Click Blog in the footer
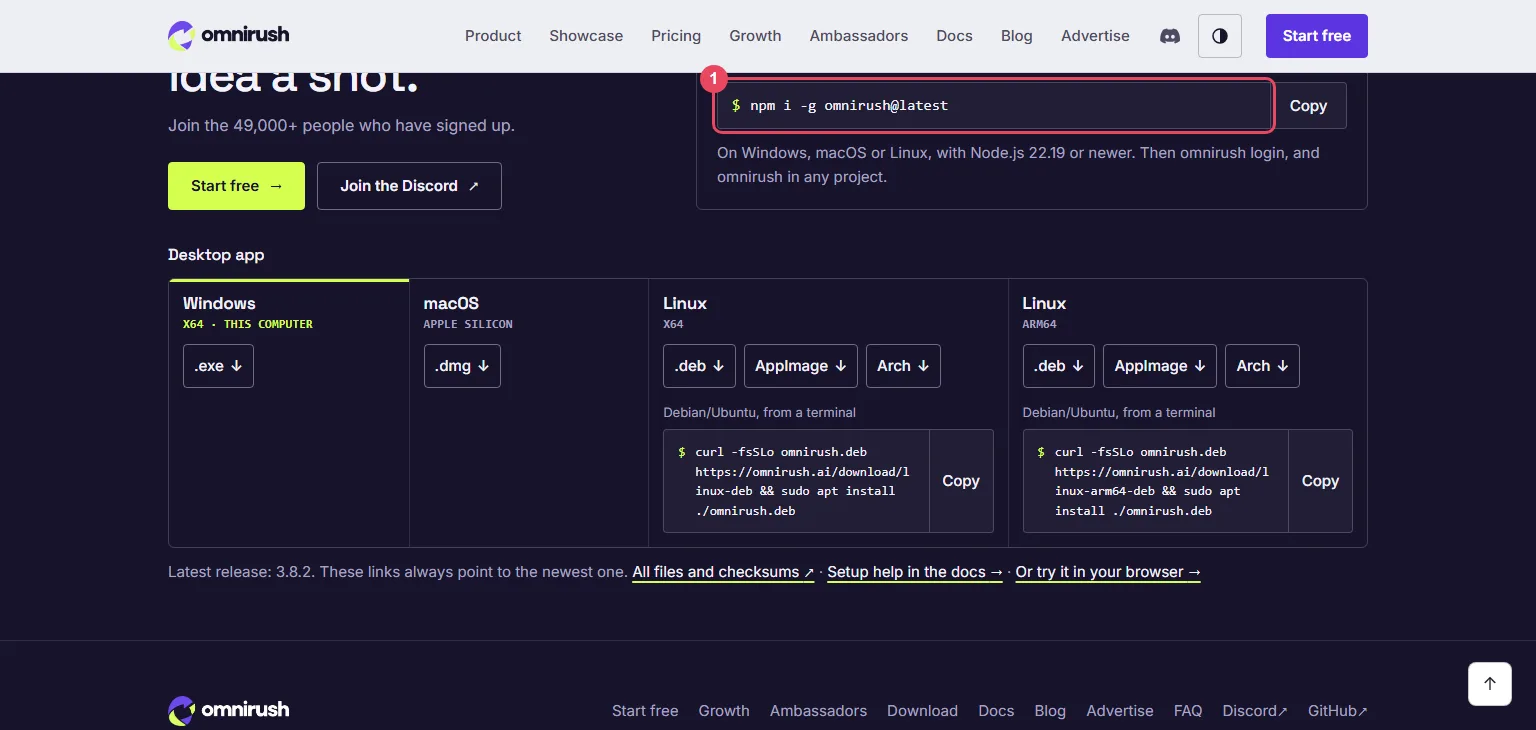This screenshot has width=1536, height=730. tap(1050, 711)
